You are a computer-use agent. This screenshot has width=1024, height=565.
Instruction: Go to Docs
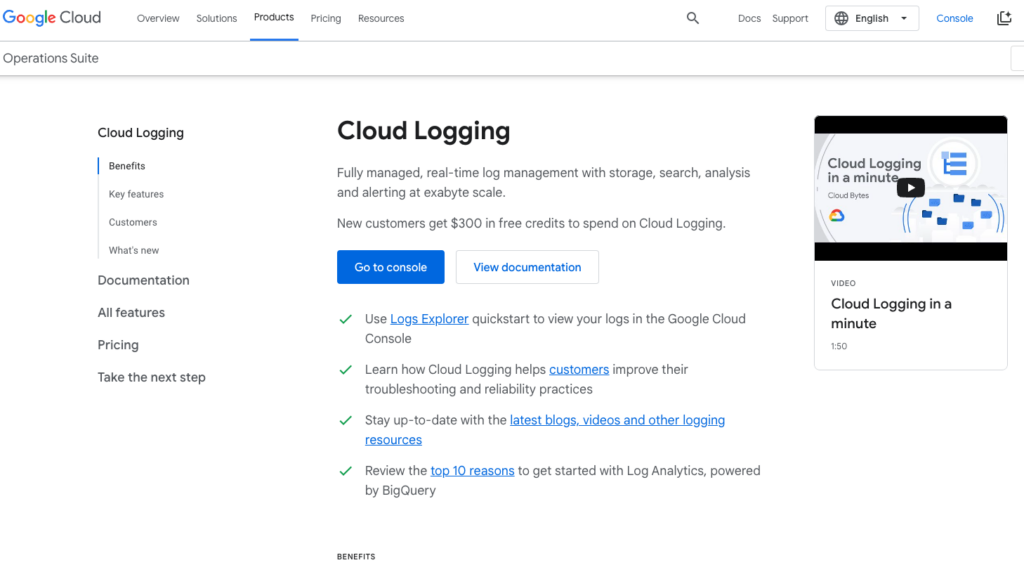pos(749,18)
